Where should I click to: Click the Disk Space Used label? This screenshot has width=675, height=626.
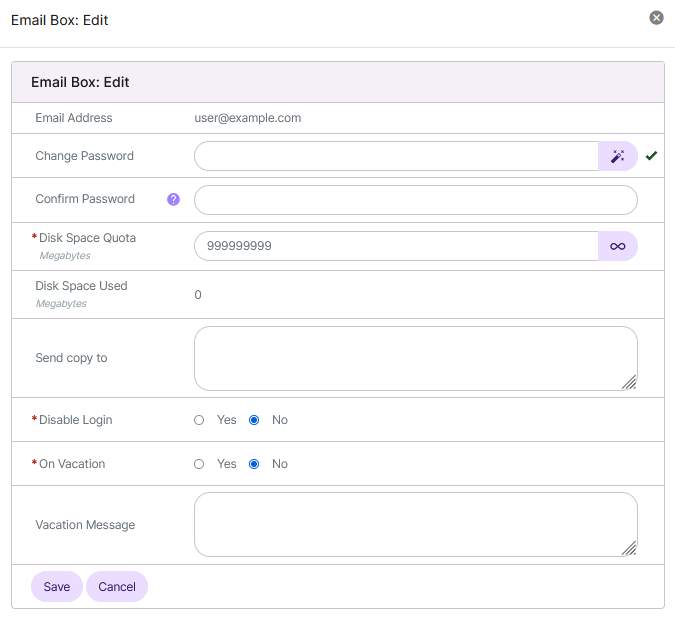pyautogui.click(x=81, y=286)
